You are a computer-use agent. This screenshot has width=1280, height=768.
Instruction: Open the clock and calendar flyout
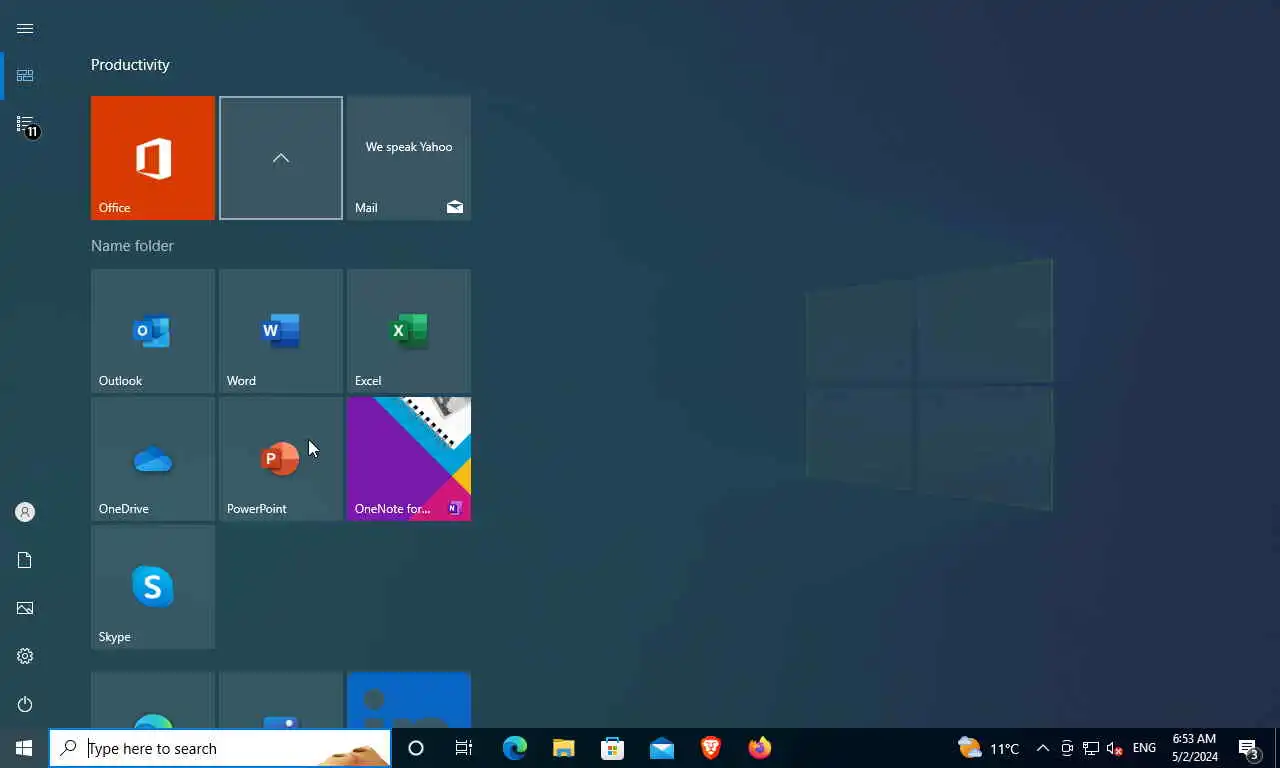pos(1195,748)
